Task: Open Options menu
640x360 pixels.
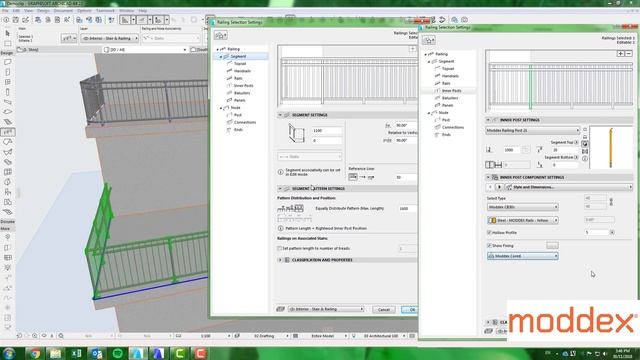Action: click(84, 11)
